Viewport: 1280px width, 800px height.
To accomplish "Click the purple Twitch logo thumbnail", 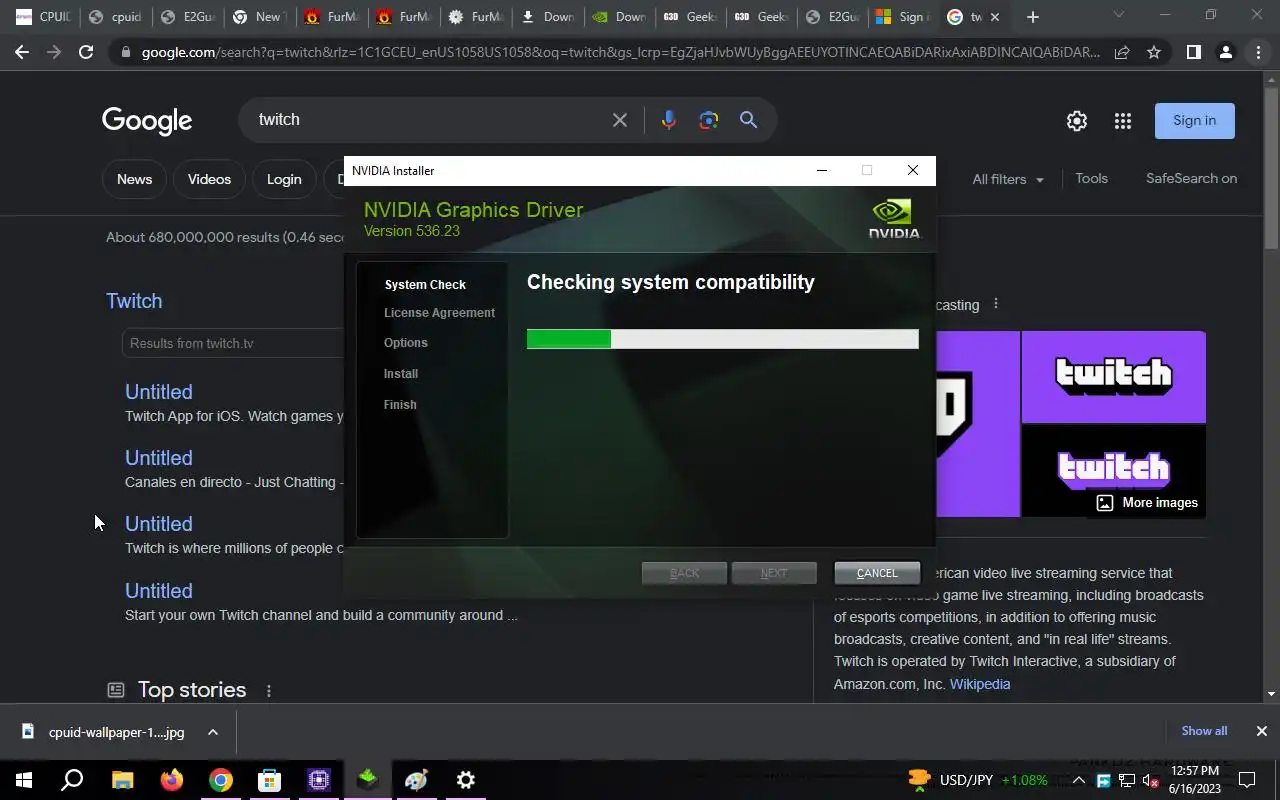I will 1113,377.
